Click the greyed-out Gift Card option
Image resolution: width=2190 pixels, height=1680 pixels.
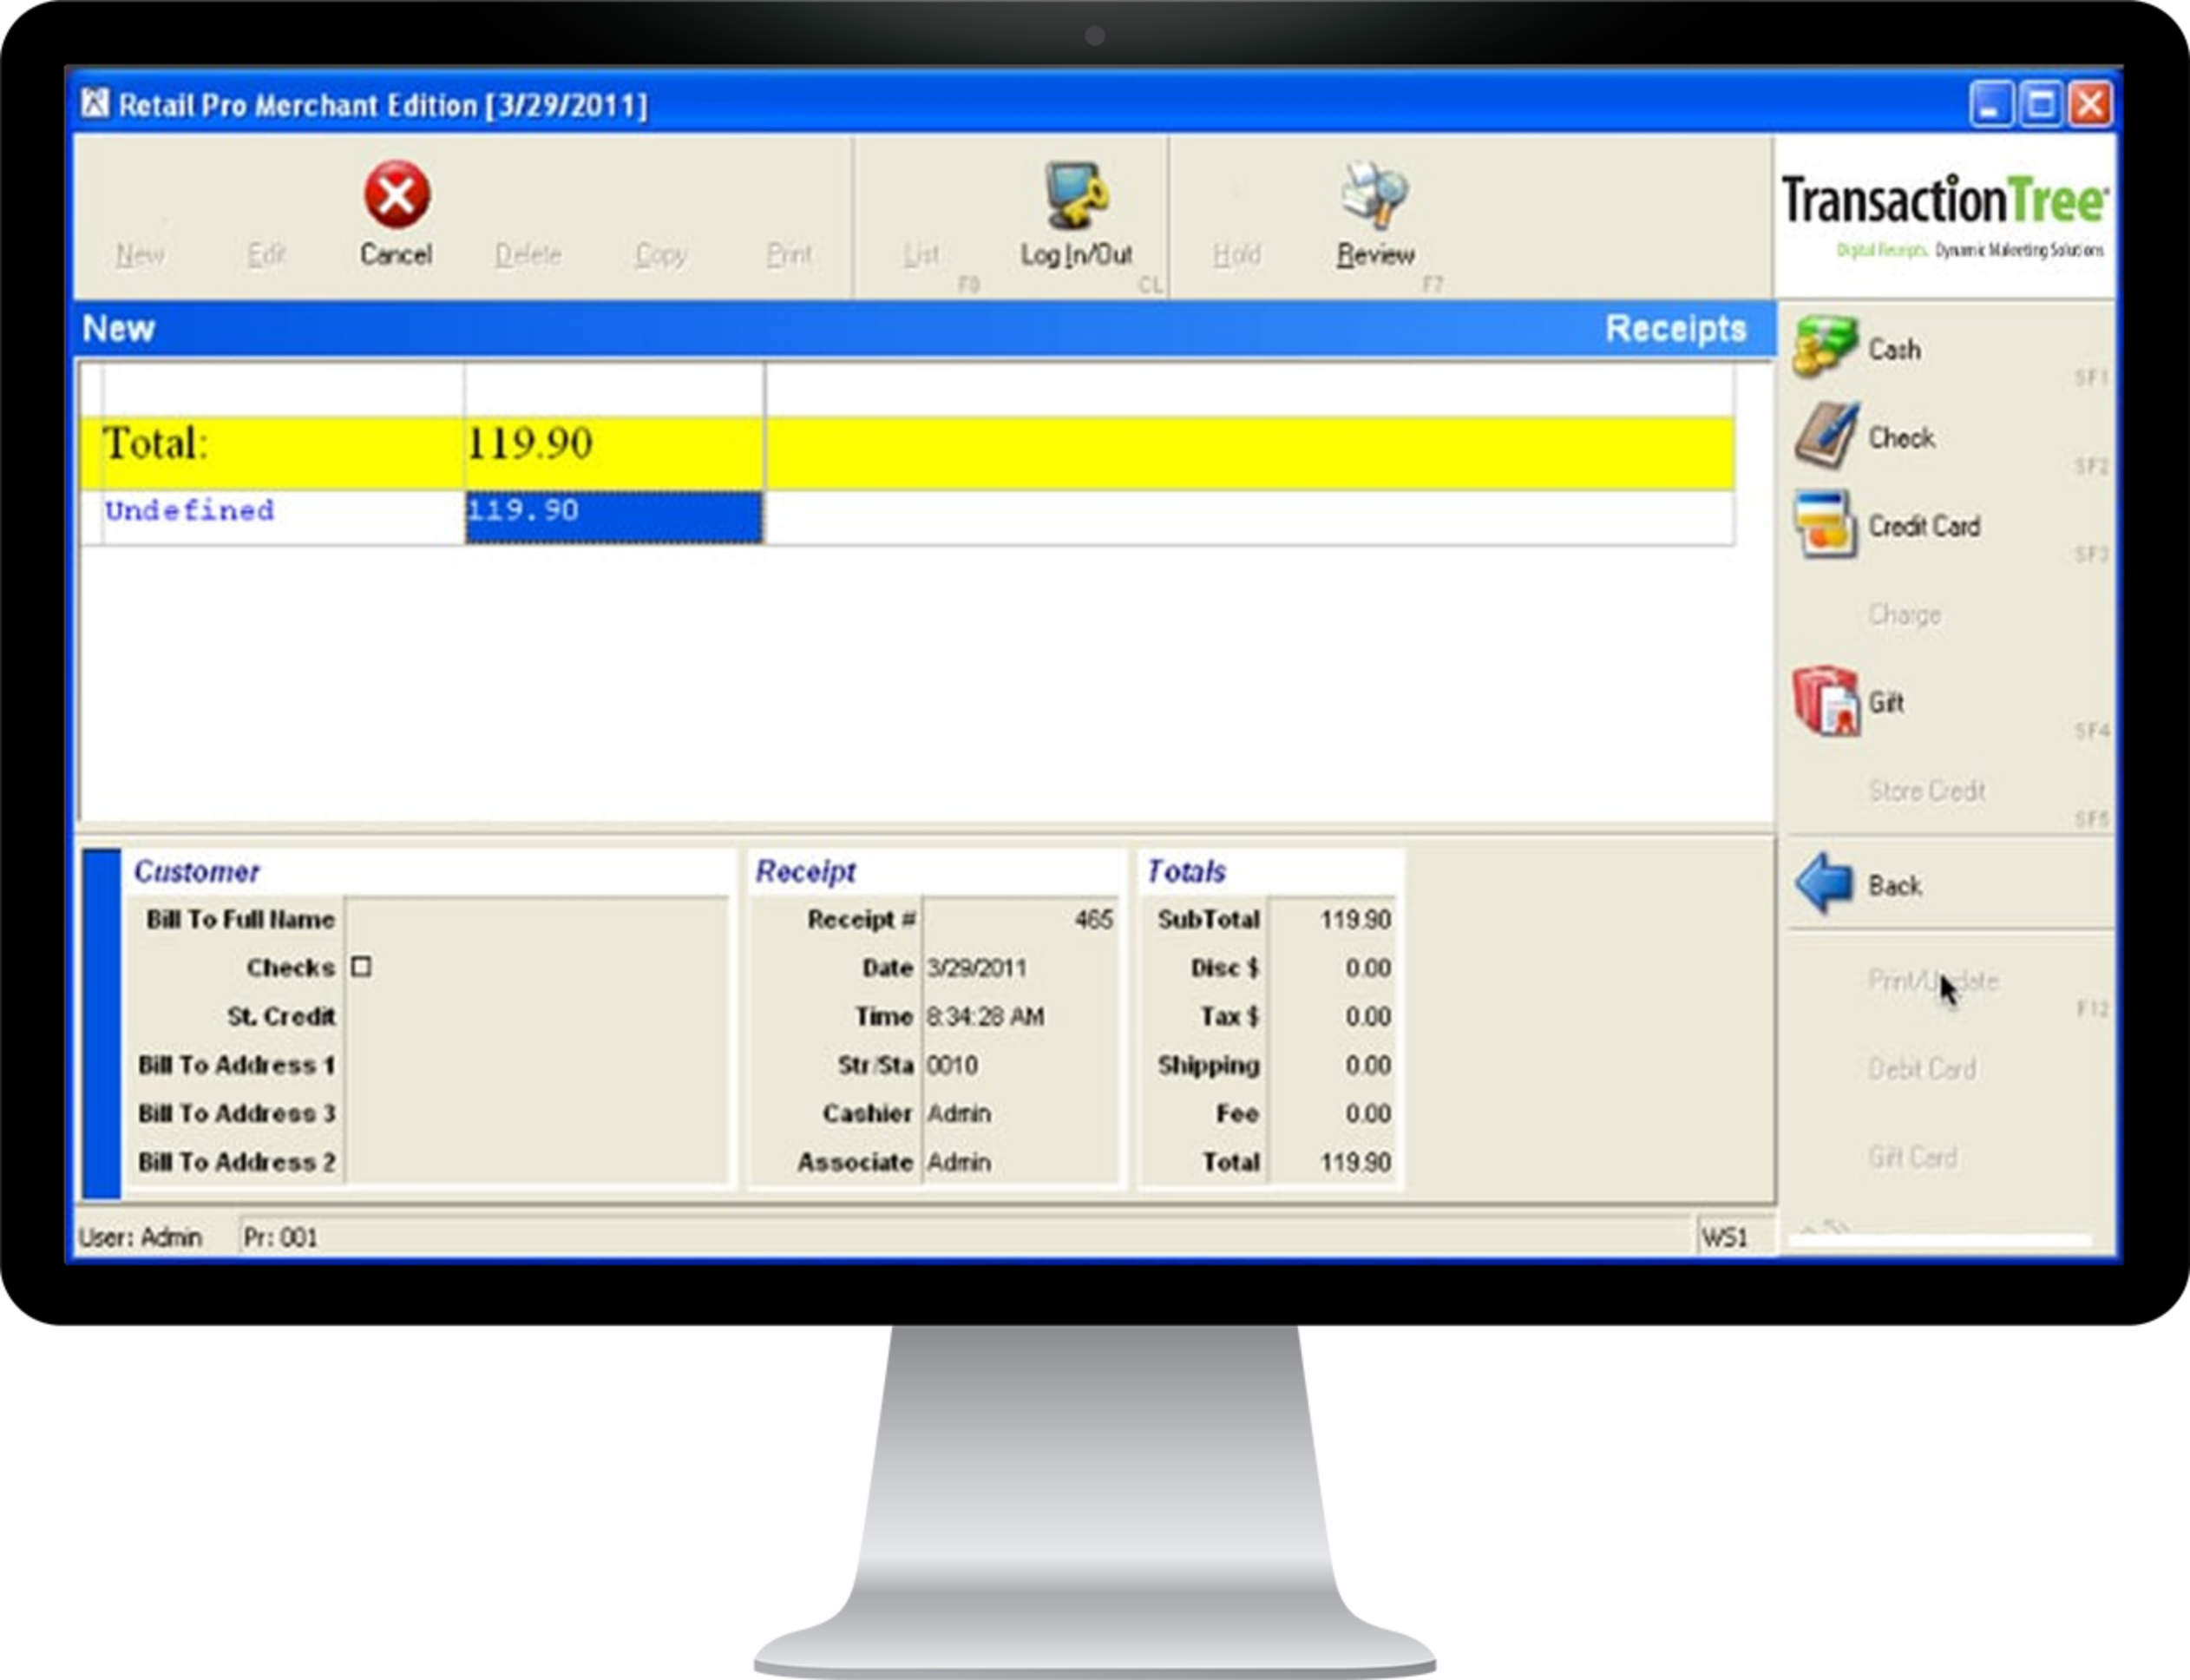(x=1912, y=1157)
